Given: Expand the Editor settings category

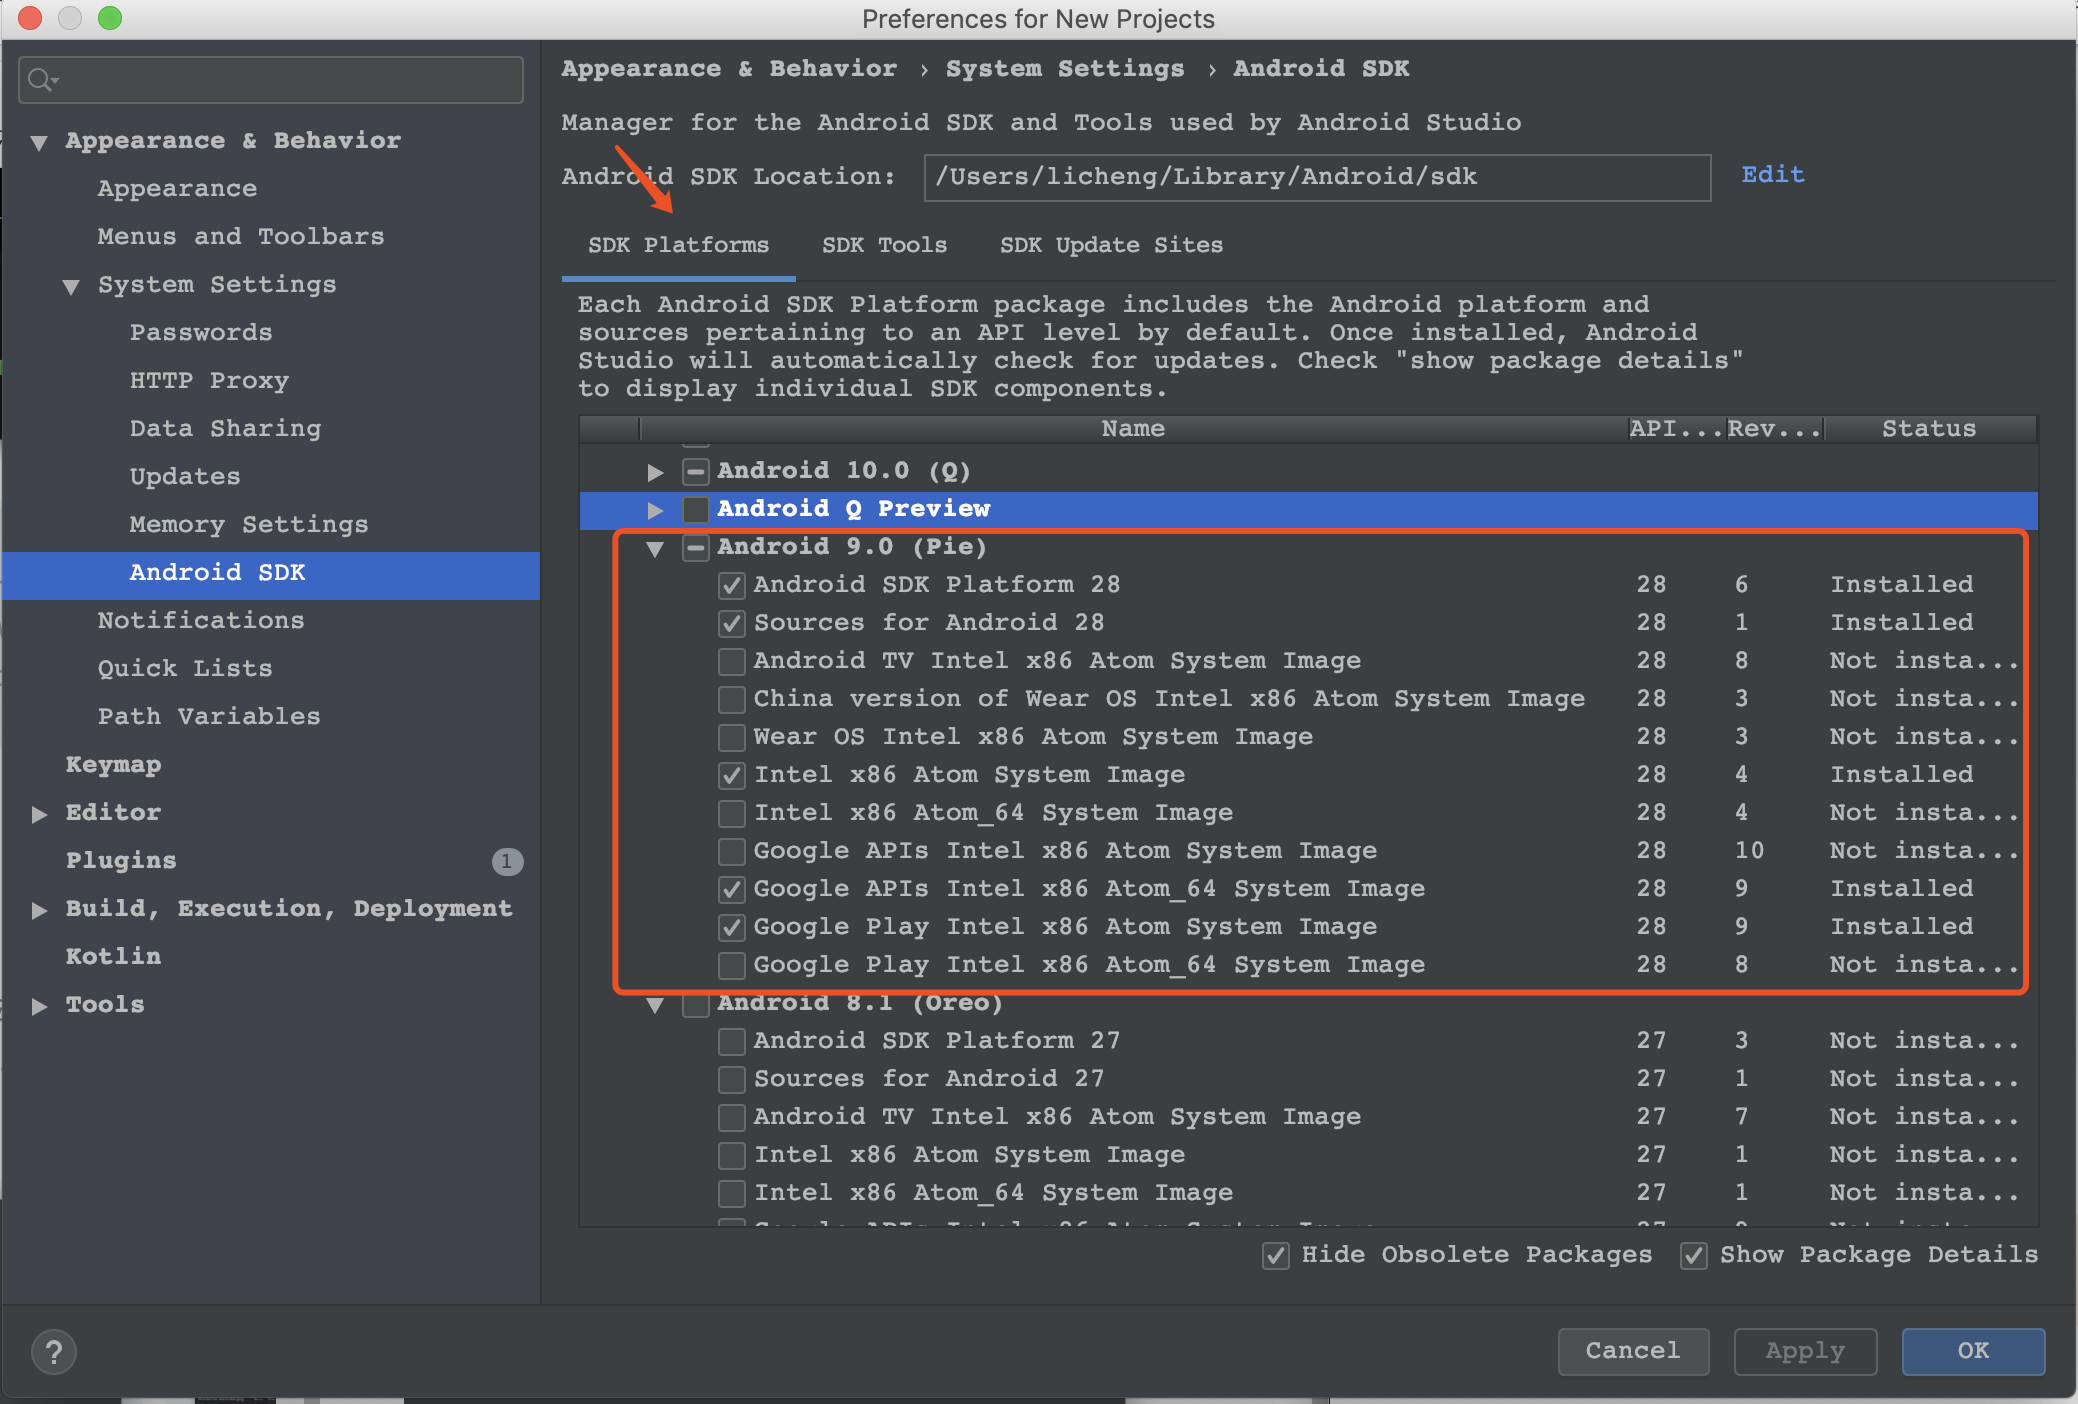Looking at the screenshot, I should coord(39,814).
